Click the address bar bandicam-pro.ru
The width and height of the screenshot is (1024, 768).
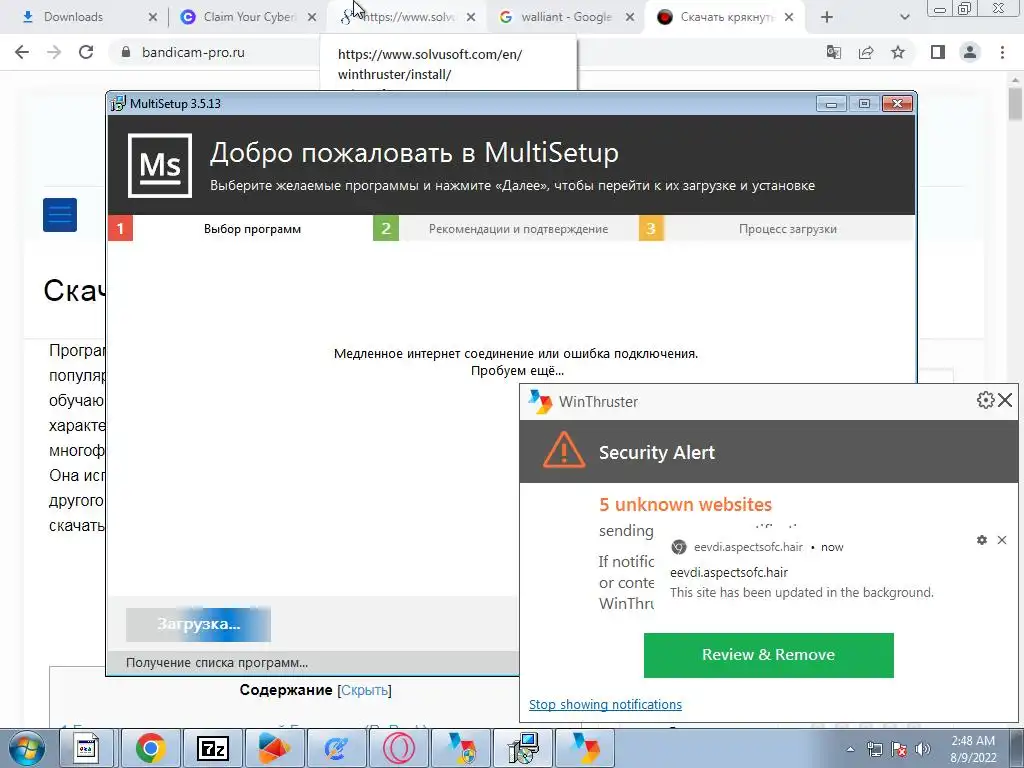[193, 52]
